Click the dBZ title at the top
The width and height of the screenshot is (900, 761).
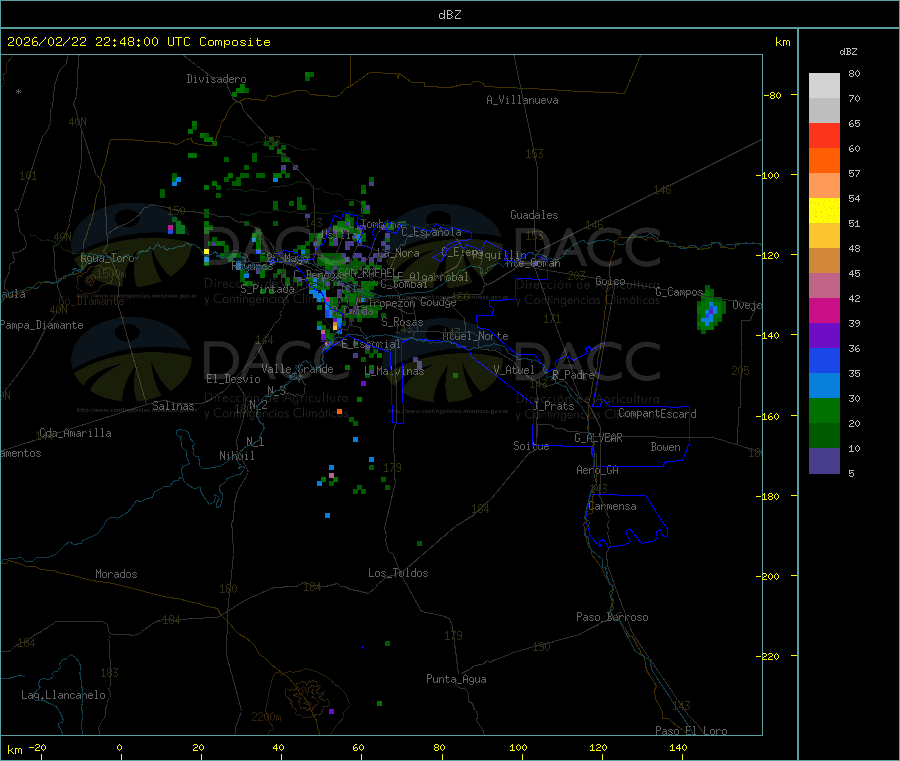(449, 15)
